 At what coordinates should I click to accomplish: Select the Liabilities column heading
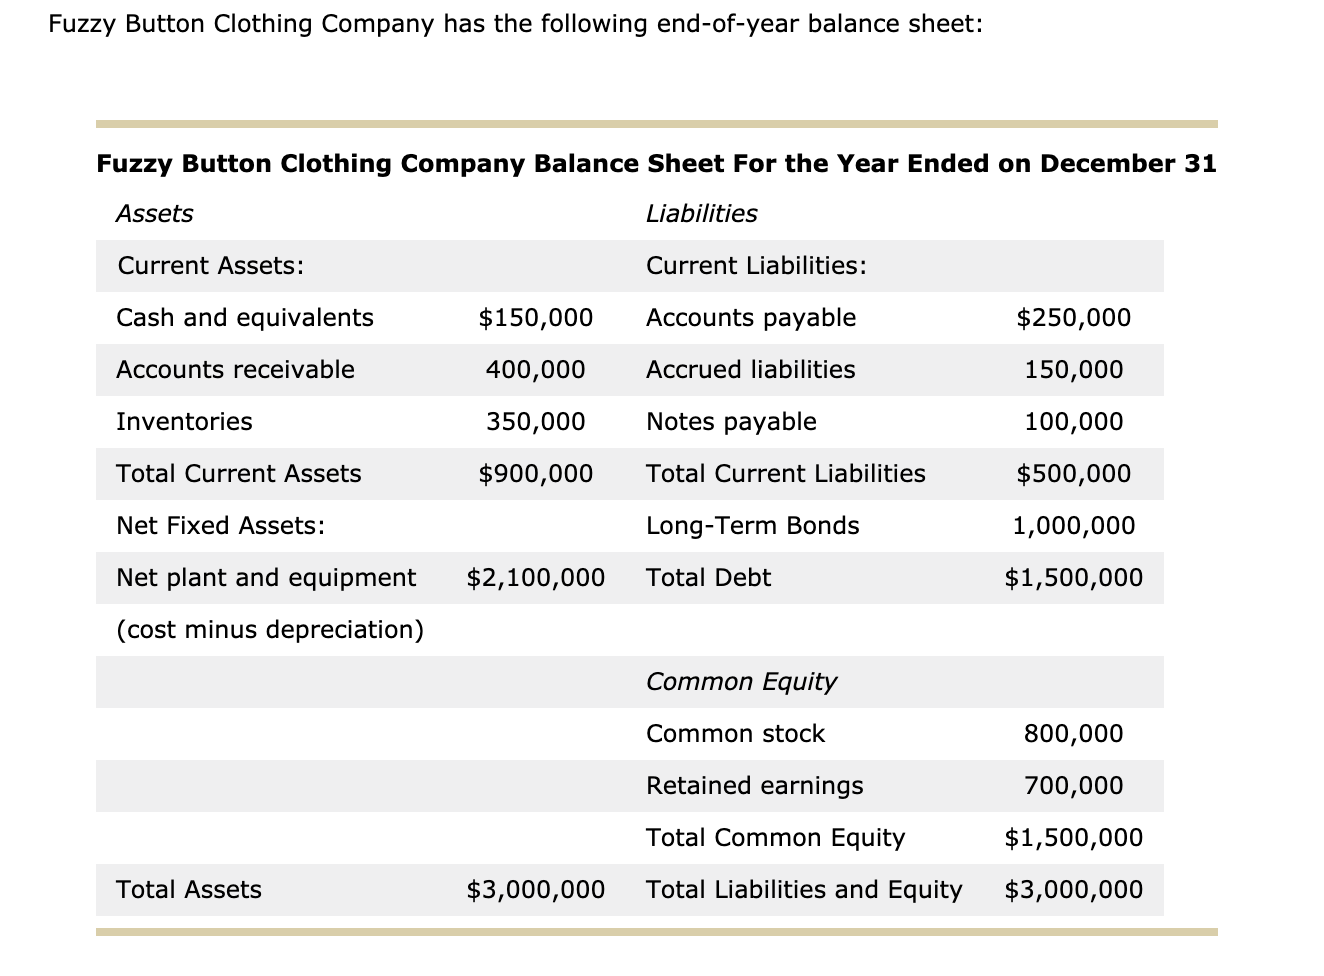click(x=702, y=213)
